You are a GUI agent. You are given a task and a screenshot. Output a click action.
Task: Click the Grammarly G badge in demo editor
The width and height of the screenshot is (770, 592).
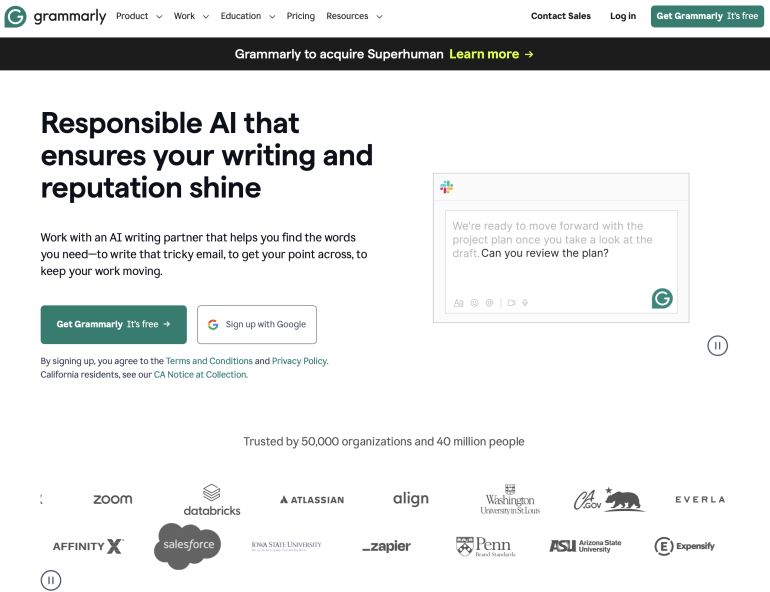[x=662, y=298]
